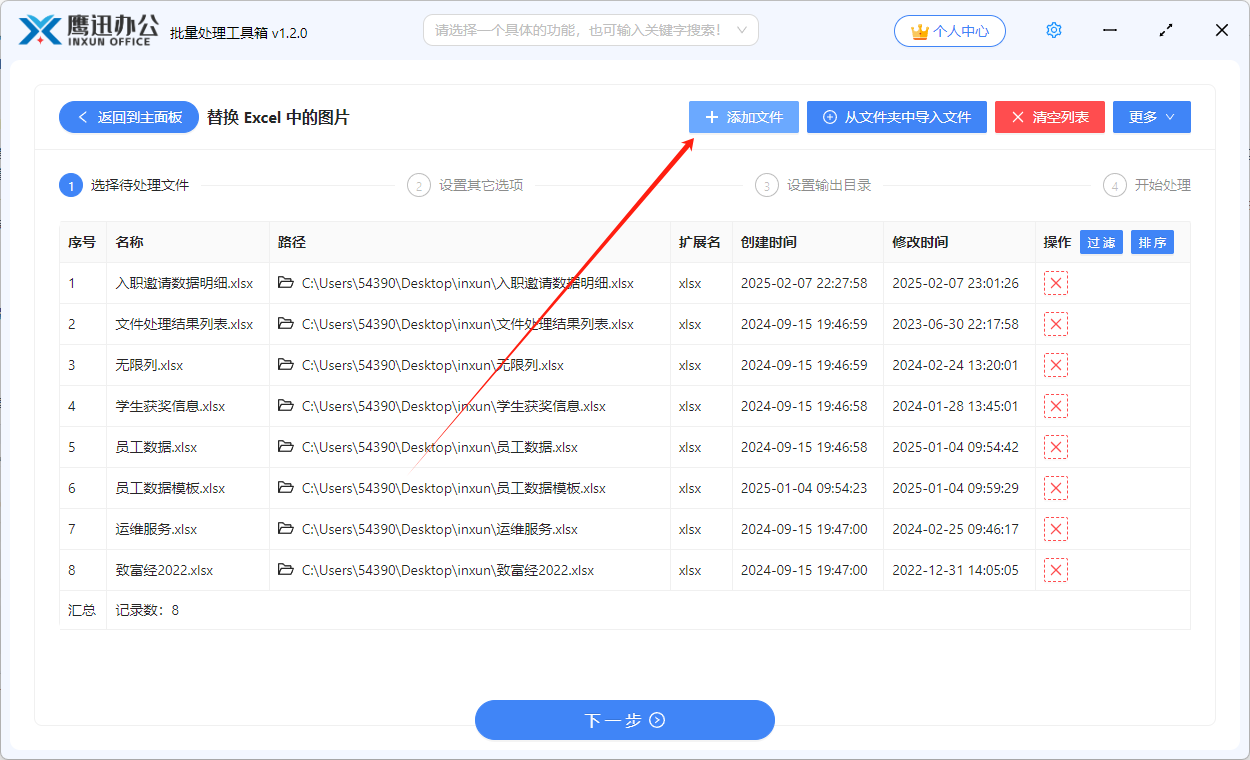Click the folder icon beside 员工数据.xlsx path
Image resolution: width=1250 pixels, height=760 pixels.
pos(285,447)
